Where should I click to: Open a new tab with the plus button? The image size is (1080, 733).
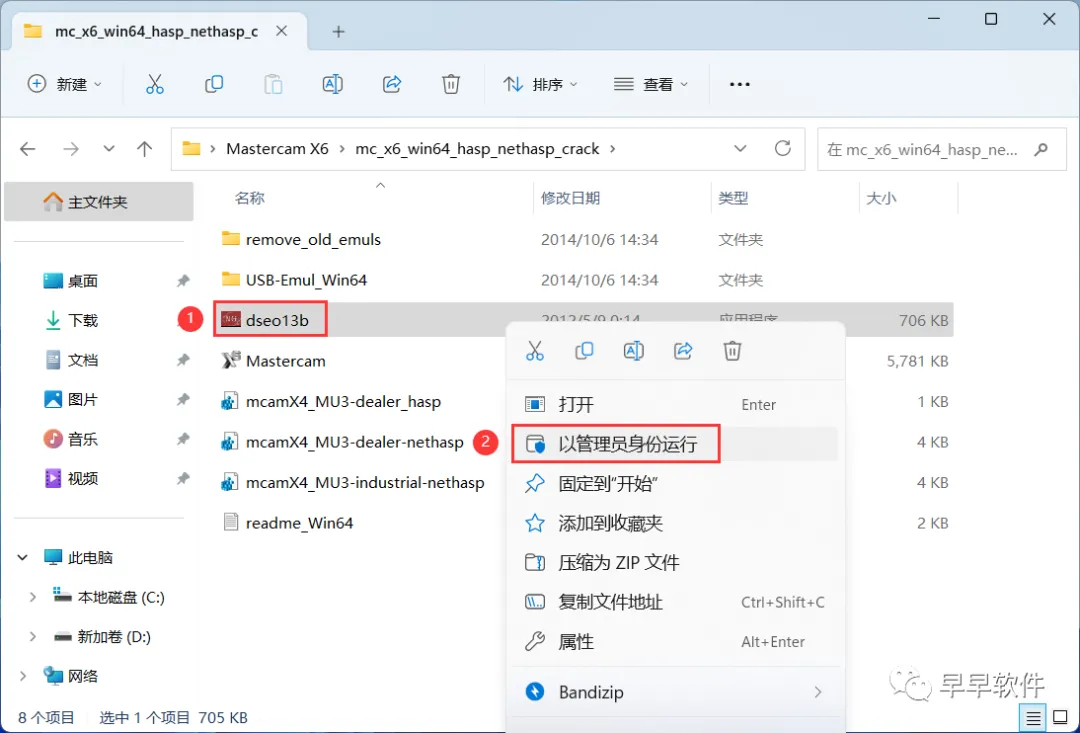(338, 31)
